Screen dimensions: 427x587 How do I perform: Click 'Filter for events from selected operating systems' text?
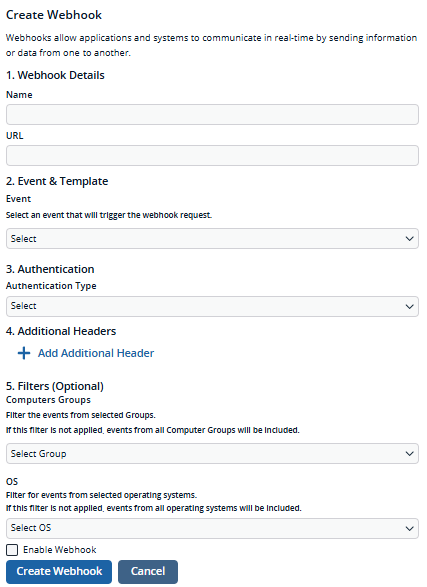tap(101, 495)
